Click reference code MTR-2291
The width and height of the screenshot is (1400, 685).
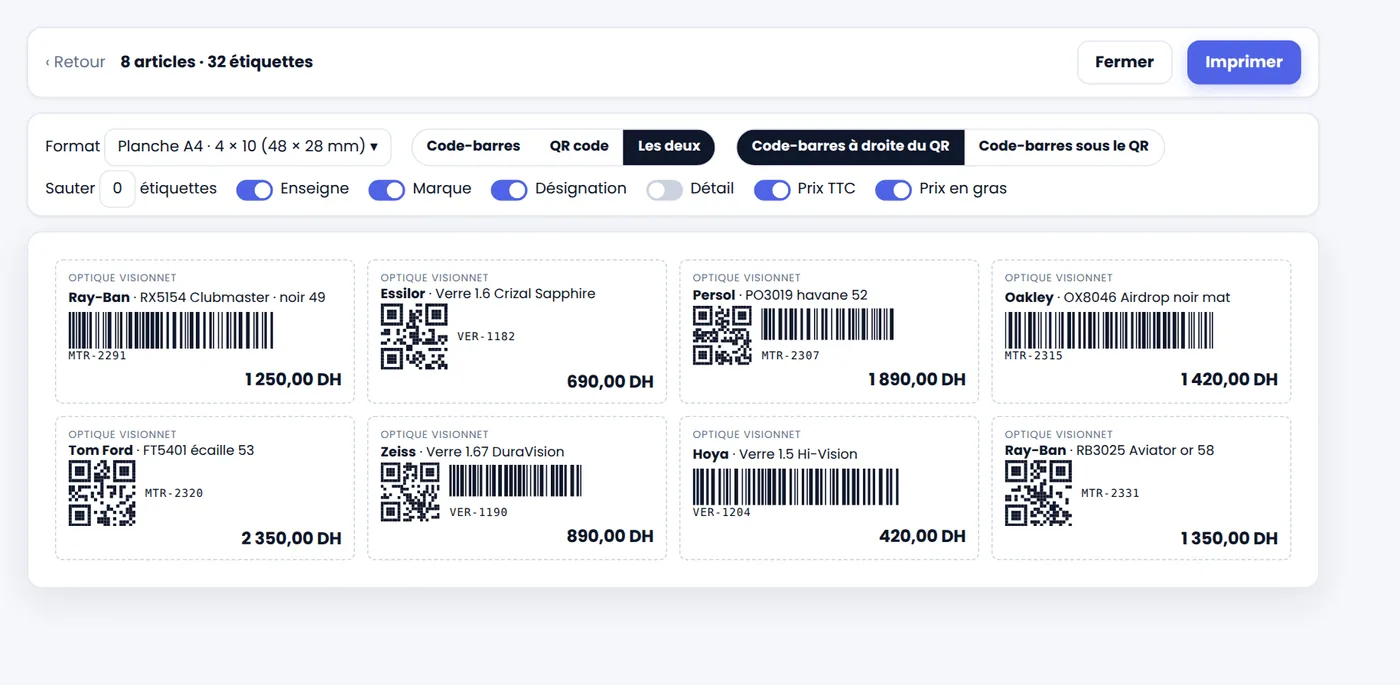point(97,355)
